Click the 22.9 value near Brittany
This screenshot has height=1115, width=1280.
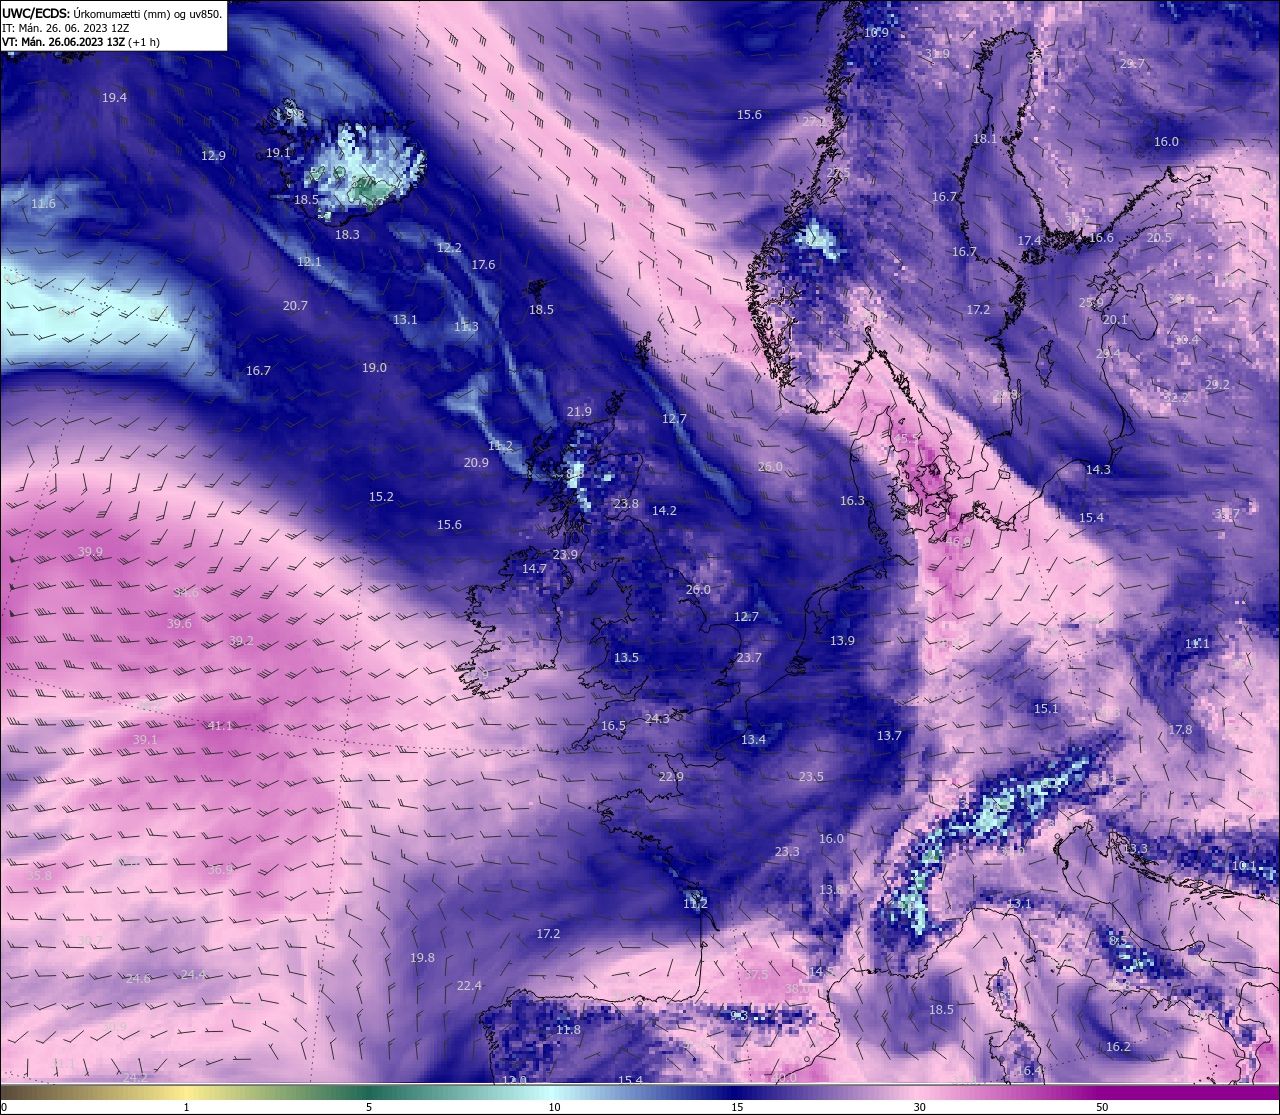[x=671, y=777]
